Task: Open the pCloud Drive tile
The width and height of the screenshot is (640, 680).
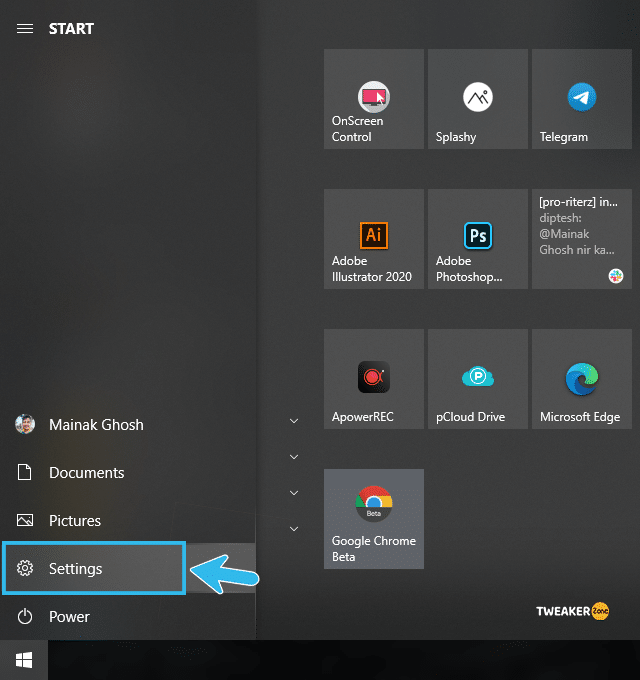Action: pyautogui.click(x=478, y=379)
